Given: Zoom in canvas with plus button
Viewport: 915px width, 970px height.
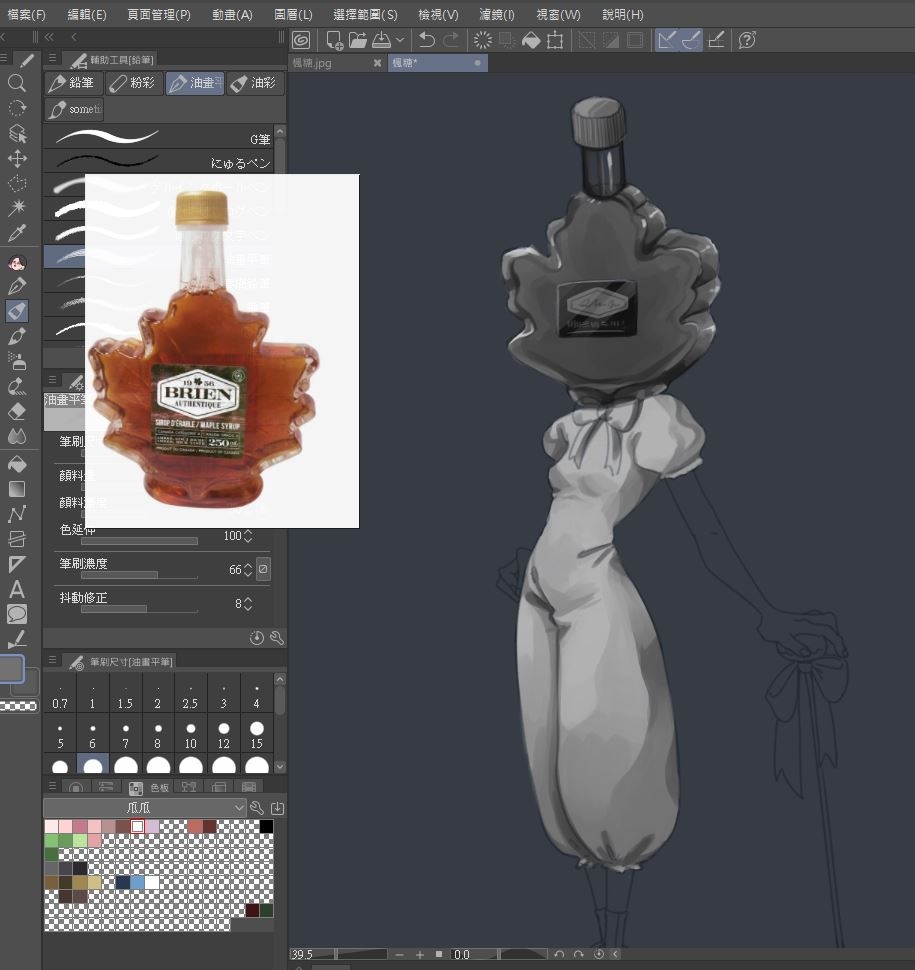Looking at the screenshot, I should coord(419,955).
